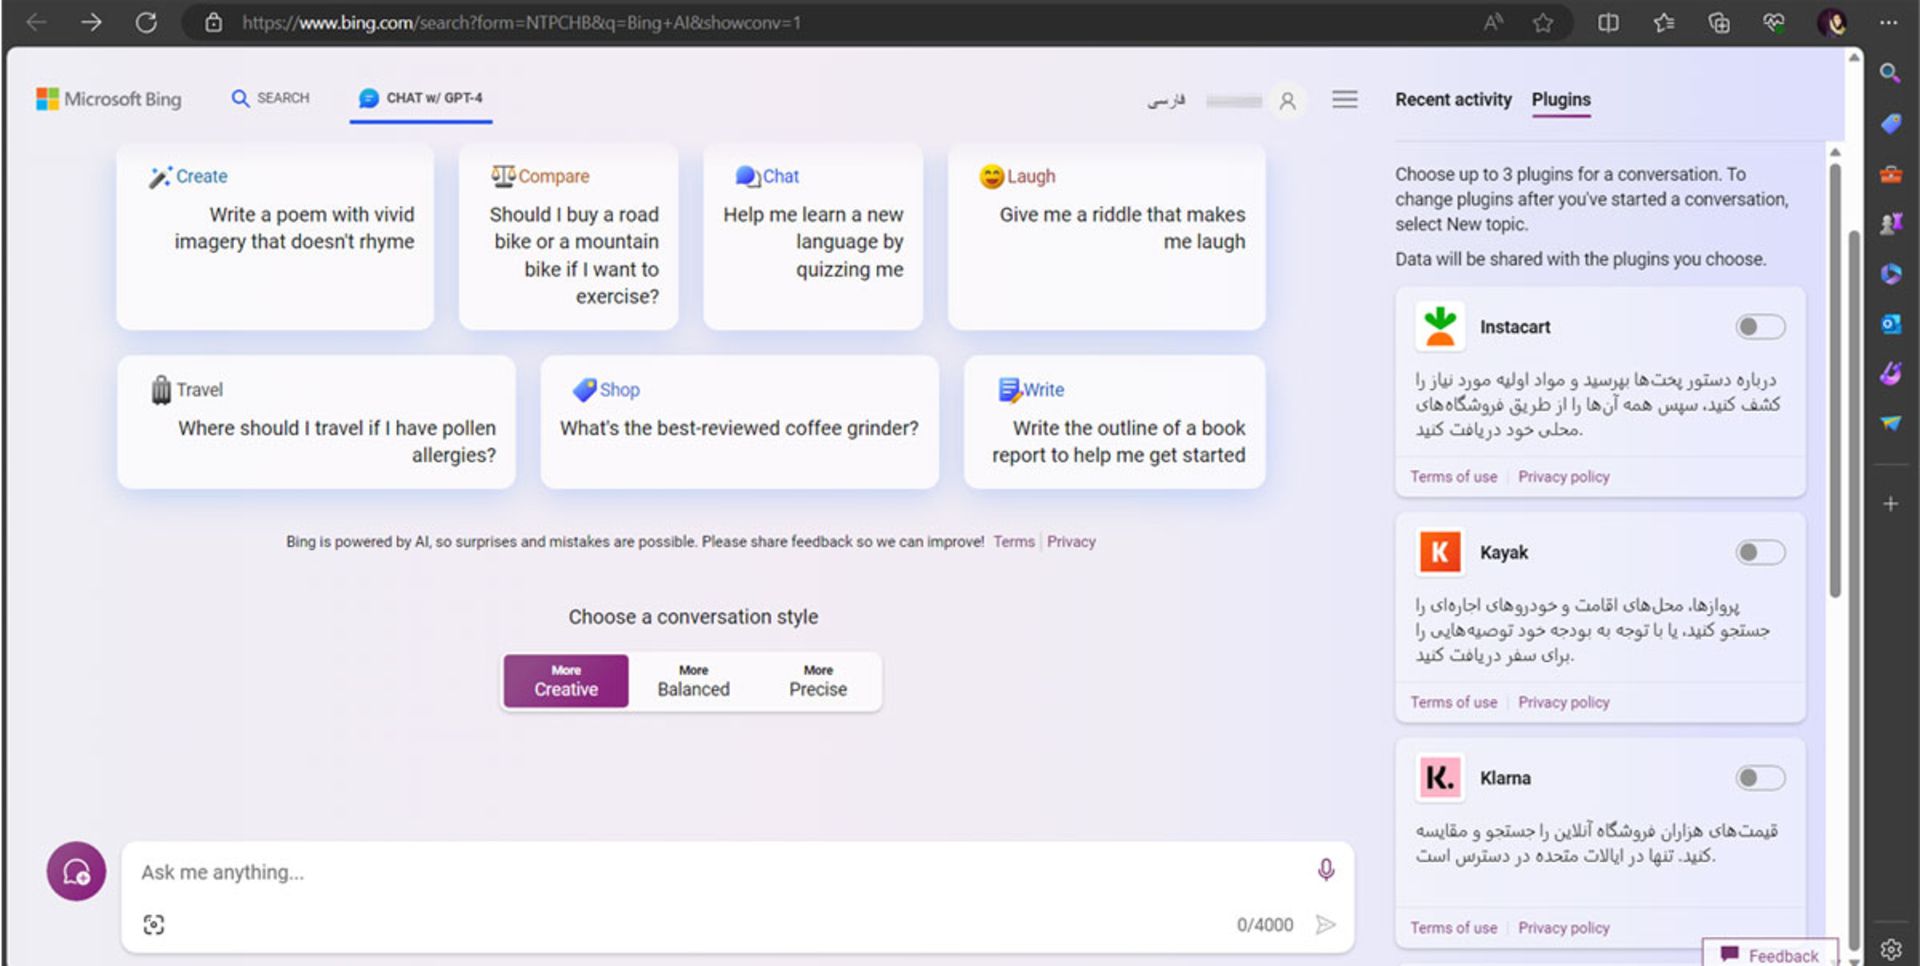1920x966 pixels.
Task: Open the sidebar settings gear icon
Action: (x=1890, y=949)
